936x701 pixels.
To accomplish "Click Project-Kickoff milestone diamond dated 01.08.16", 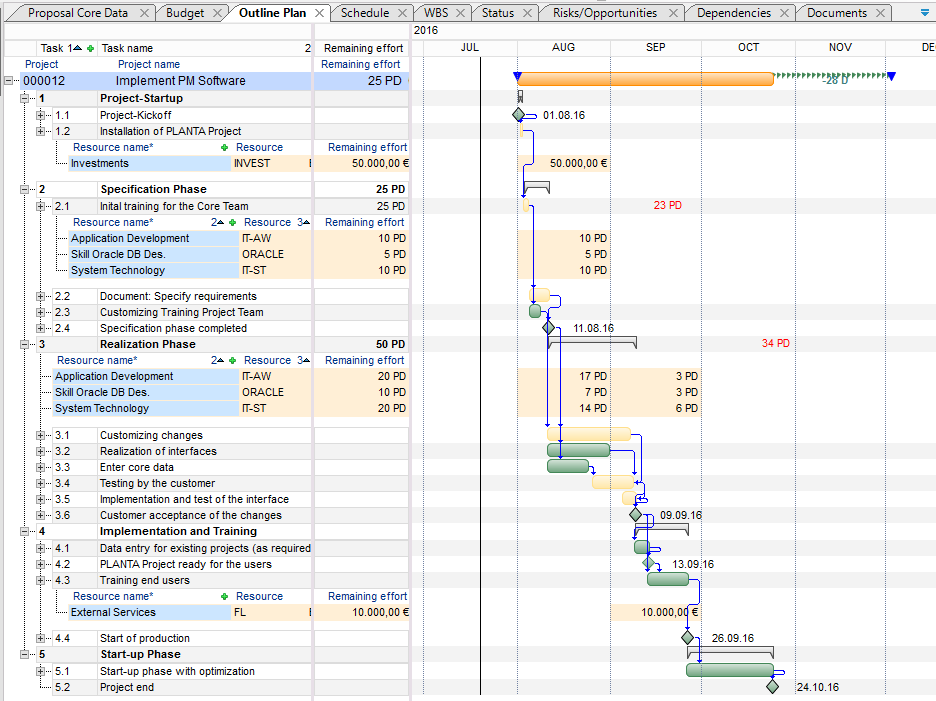I will click(x=518, y=115).
